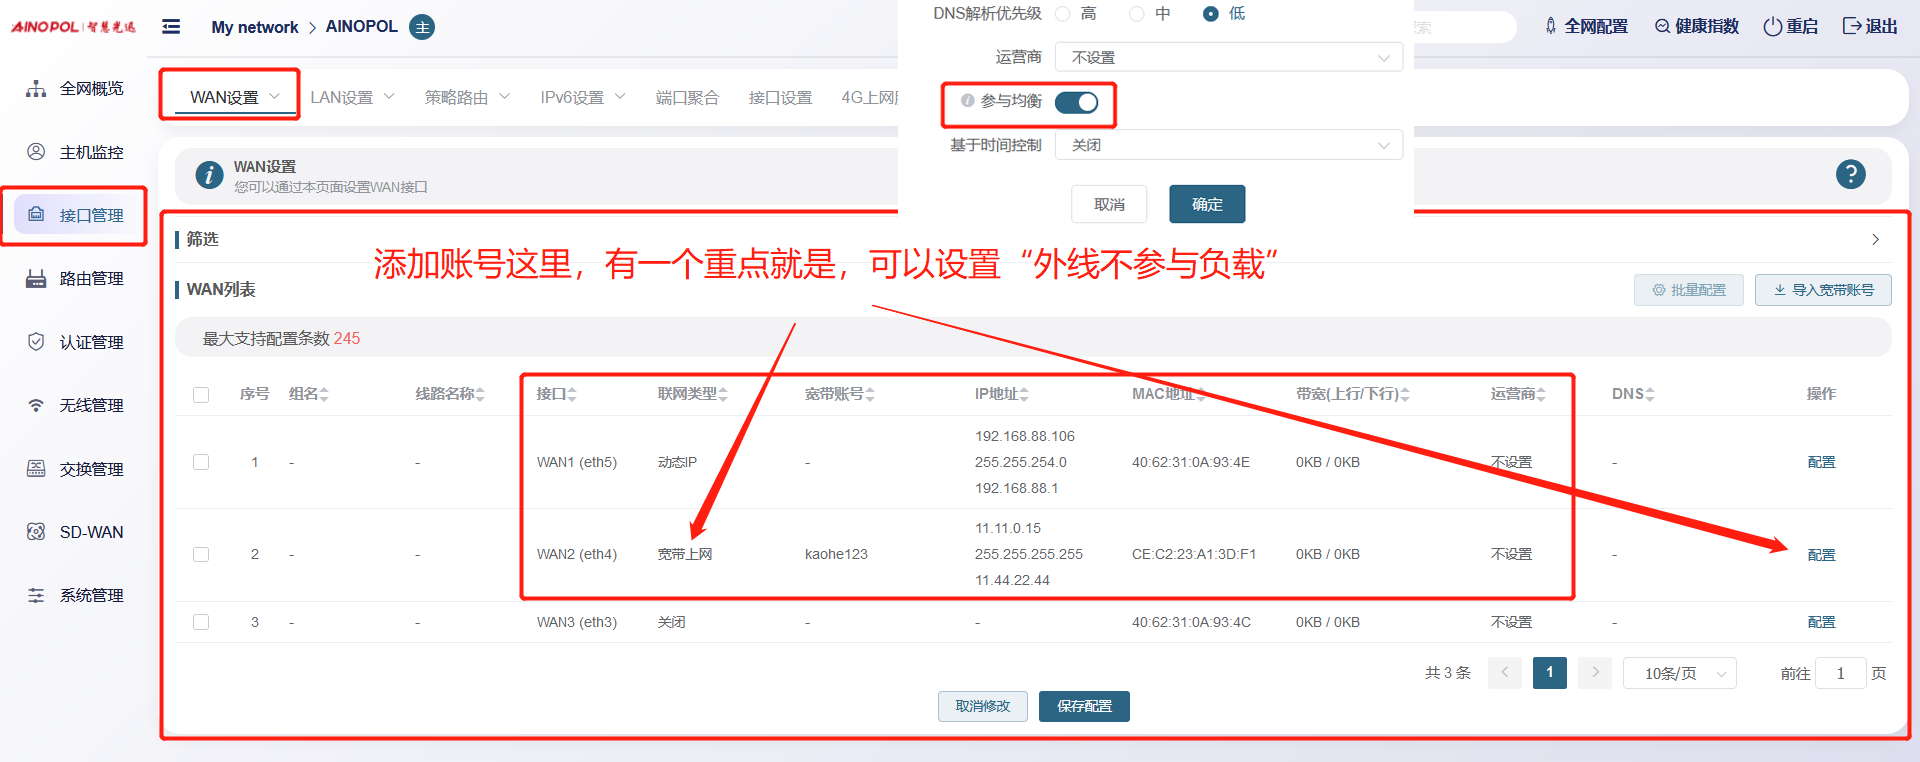The height and width of the screenshot is (762, 1920).
Task: Select the 中 DNS priority radio button
Action: click(1136, 14)
